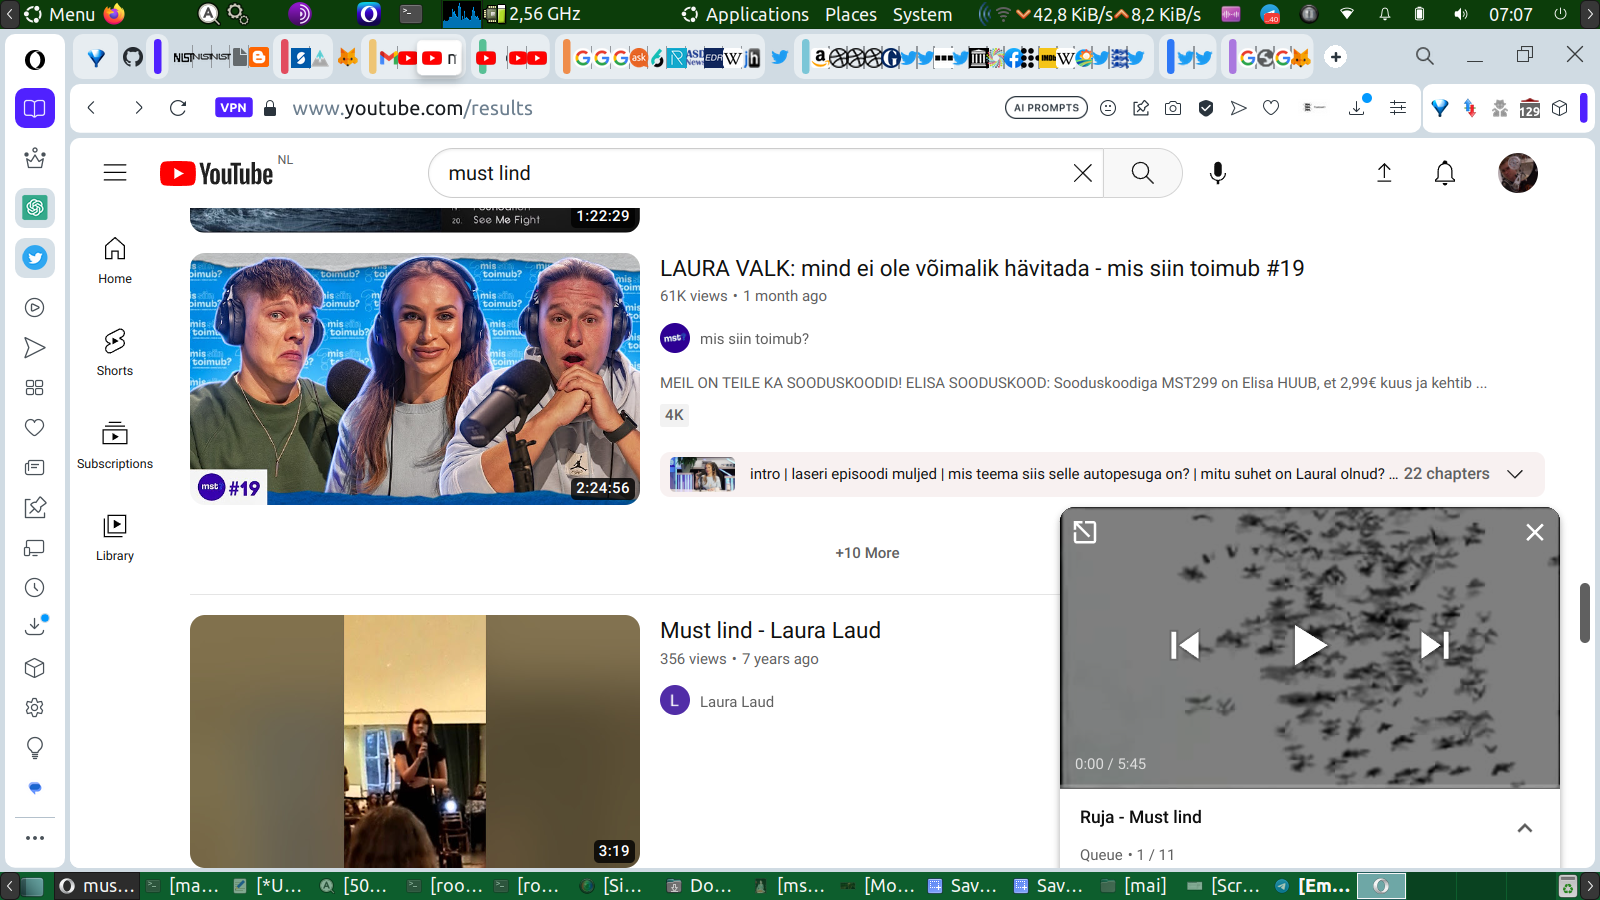Switch to GitHub browser tab
This screenshot has height=900, width=1600.
pos(133,57)
